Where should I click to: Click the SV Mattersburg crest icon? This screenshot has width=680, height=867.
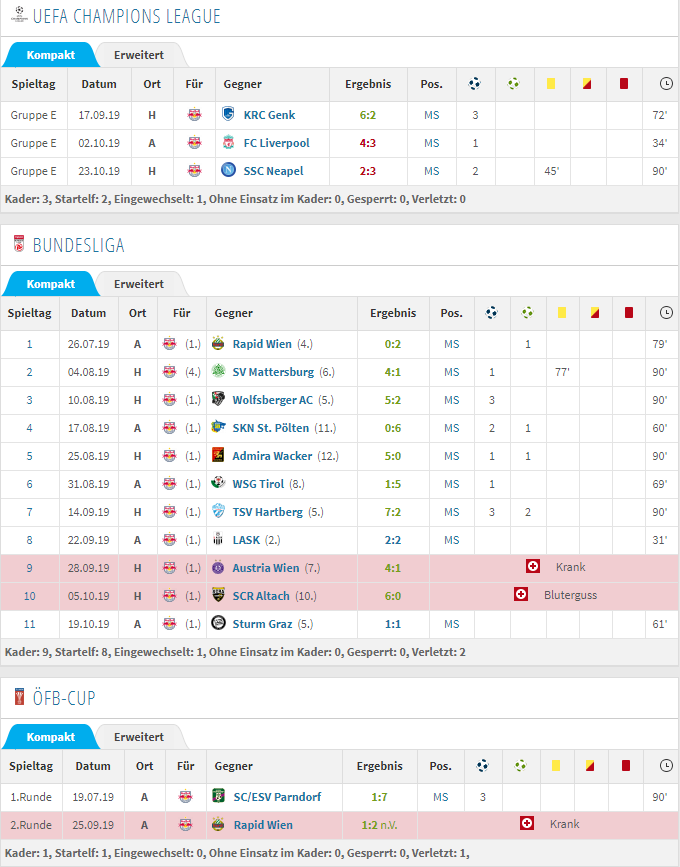pos(218,372)
